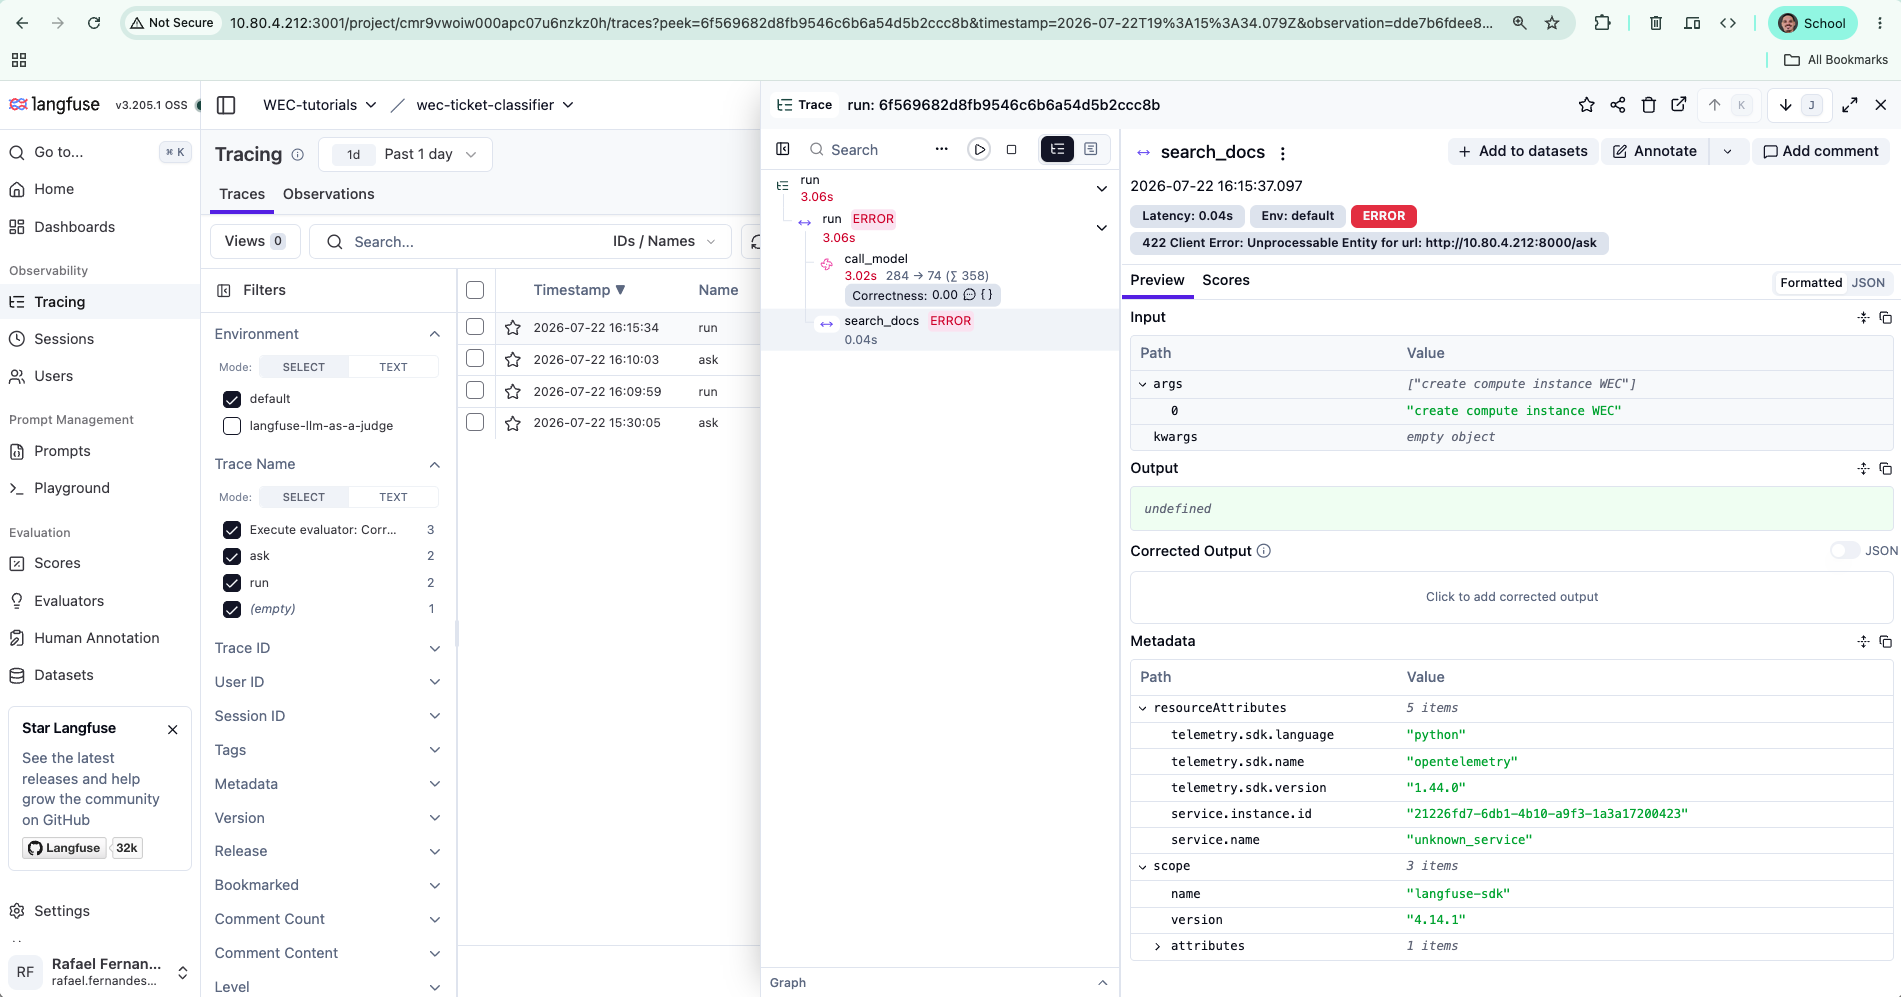The image size is (1901, 997).
Task: Uncheck Execute evaluator trace name filter
Action: pyautogui.click(x=232, y=530)
